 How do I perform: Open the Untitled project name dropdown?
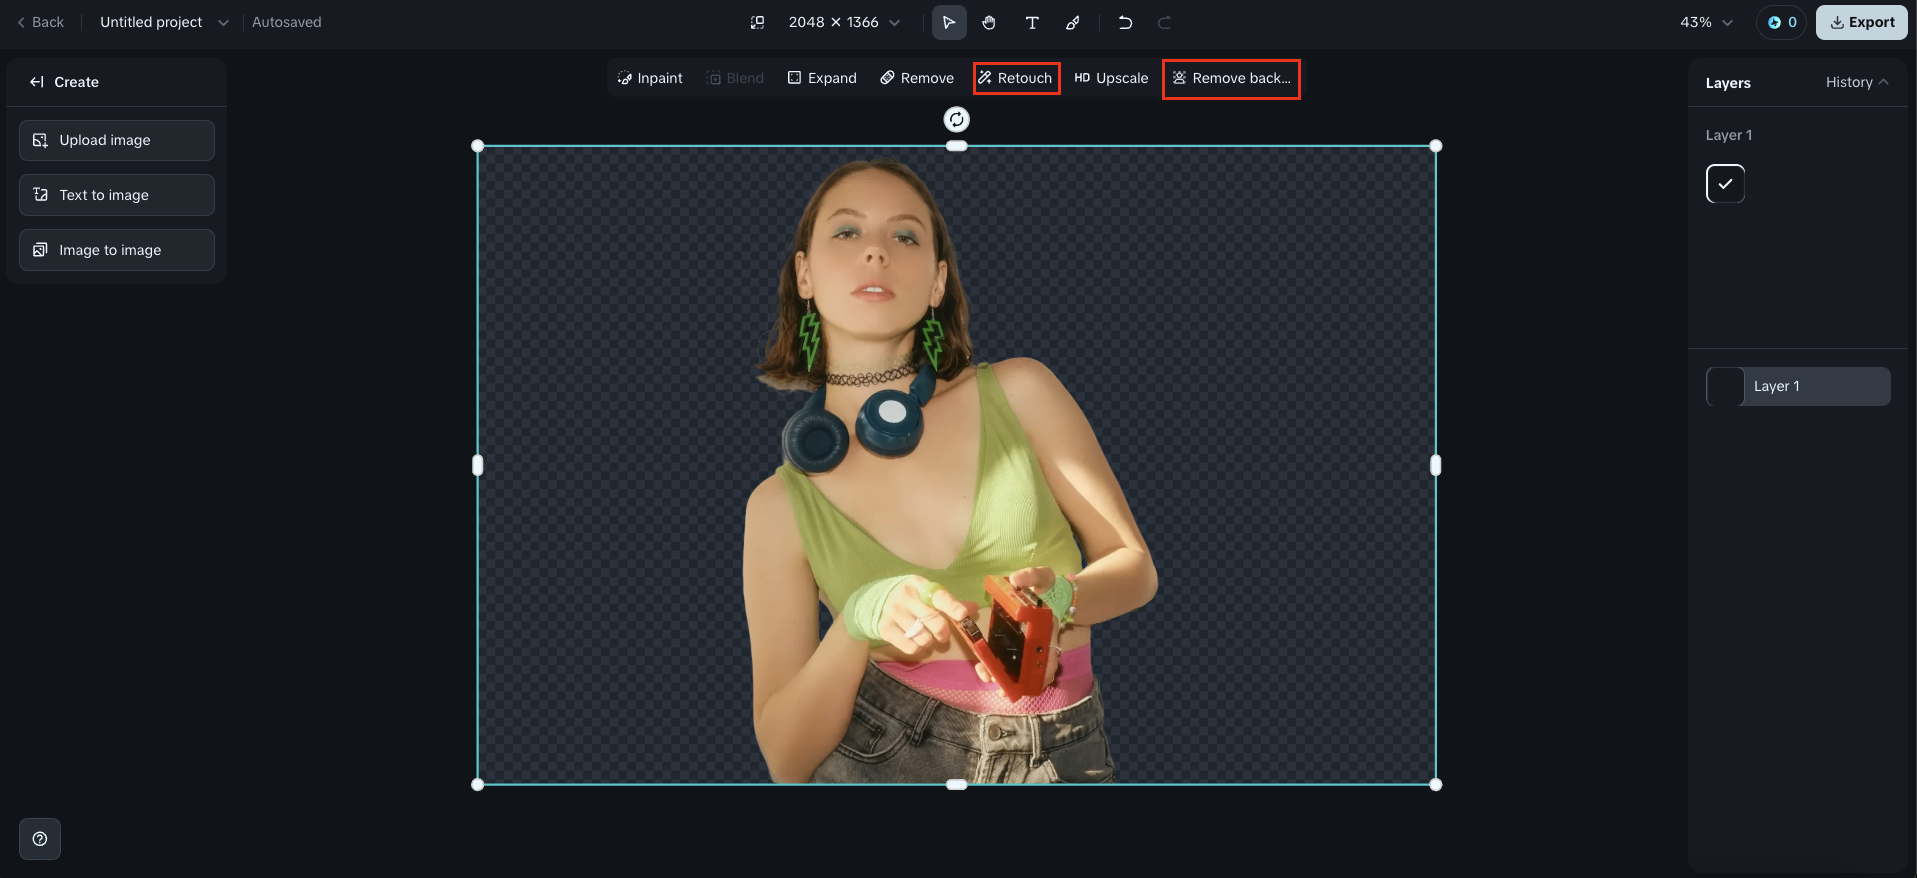[x=164, y=22]
